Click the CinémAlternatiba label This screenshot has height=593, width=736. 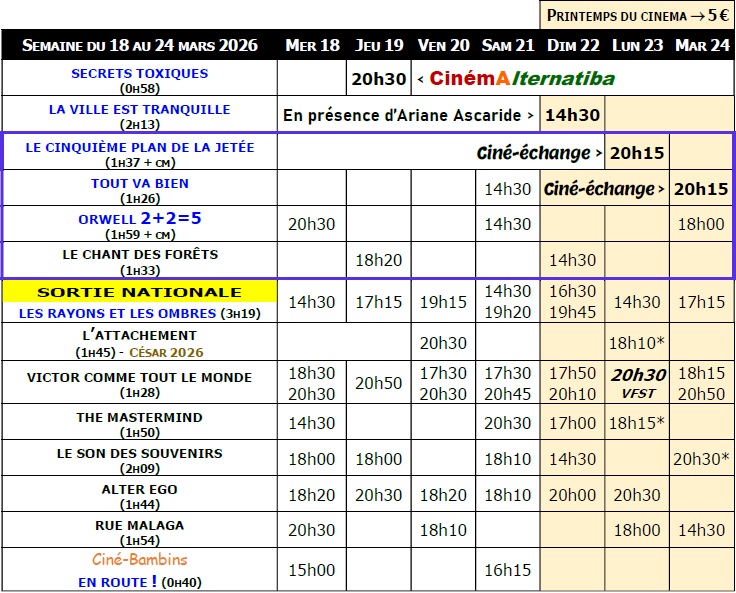click(522, 78)
